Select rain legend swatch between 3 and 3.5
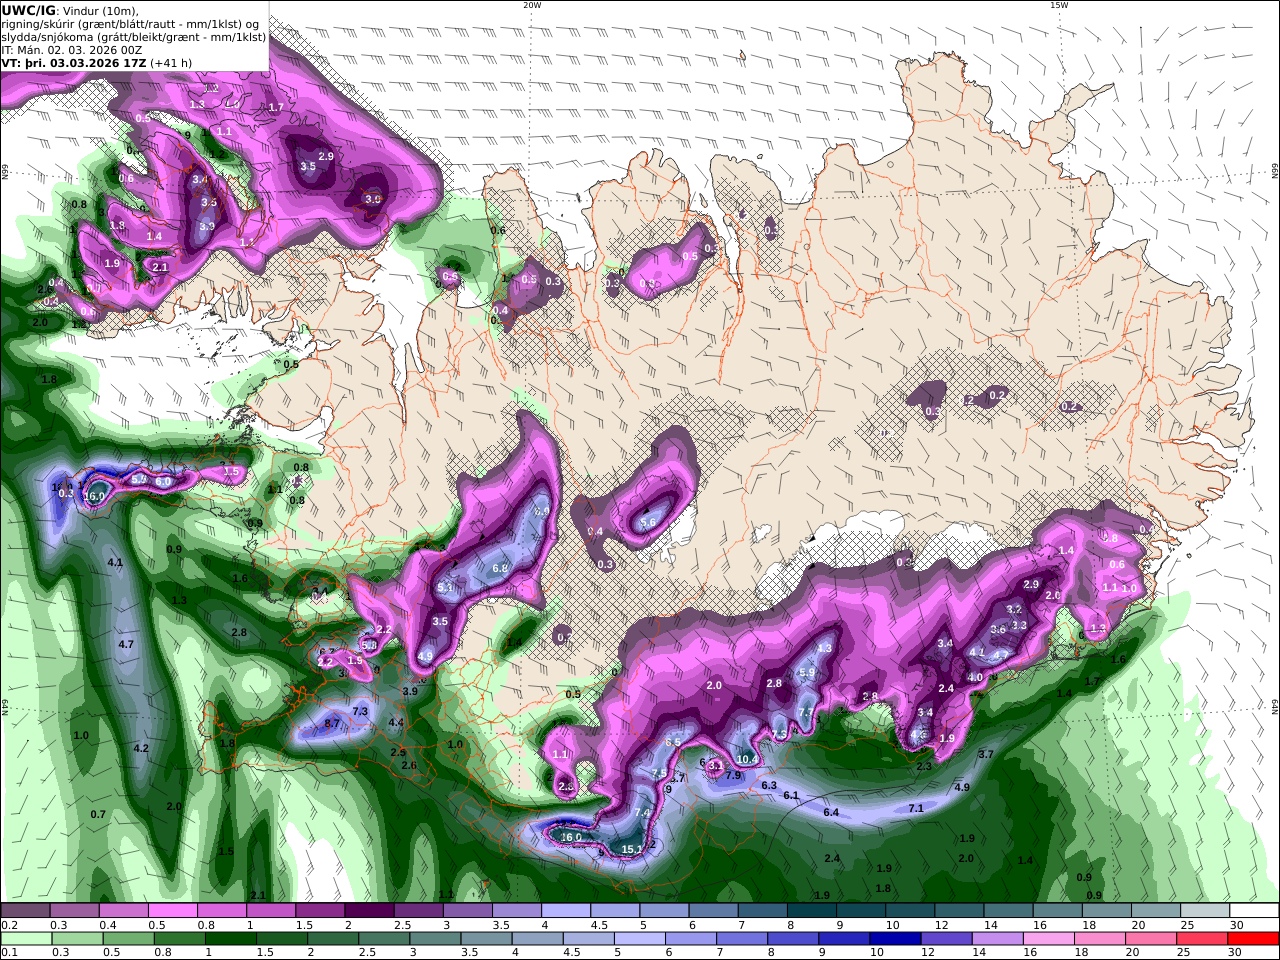Image resolution: width=1280 pixels, height=960 pixels. (x=433, y=938)
